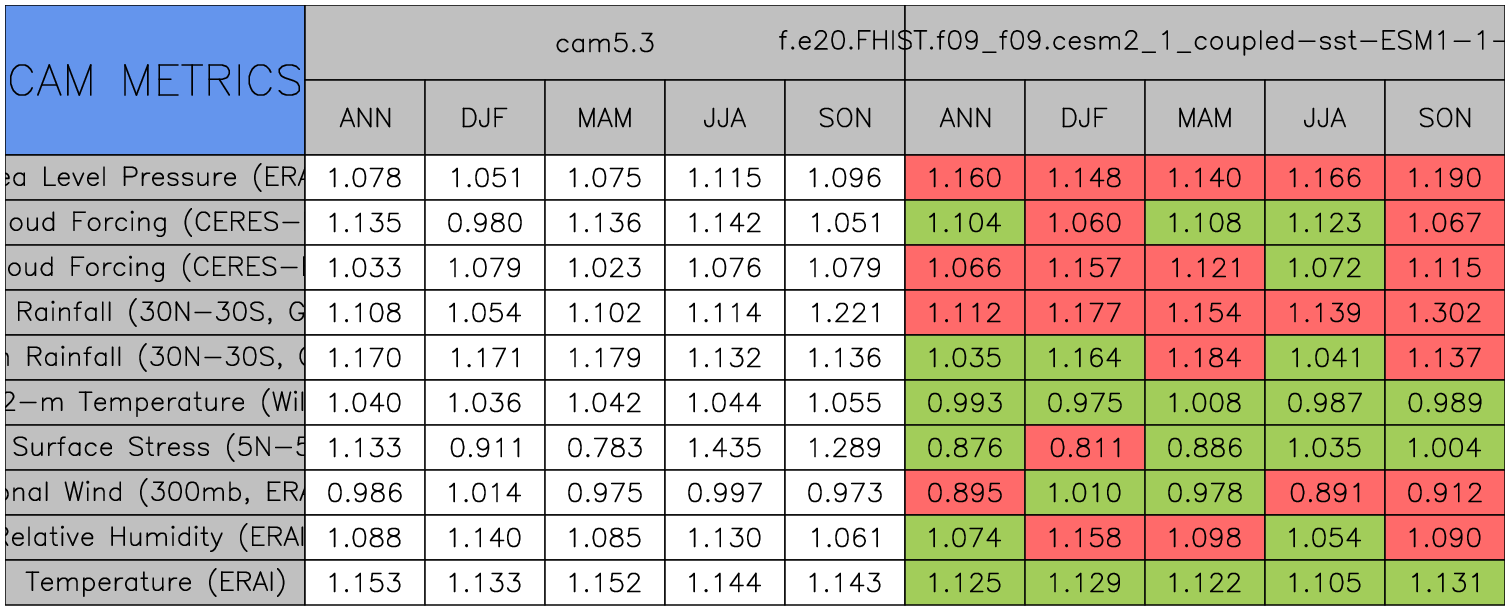Click the Sea Level Pressure row label

pyautogui.click(x=155, y=178)
